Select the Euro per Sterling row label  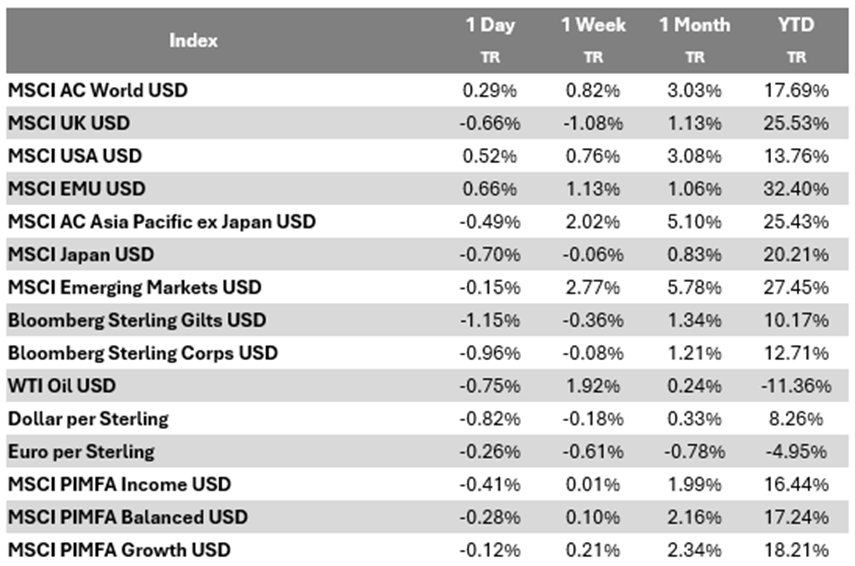click(81, 451)
